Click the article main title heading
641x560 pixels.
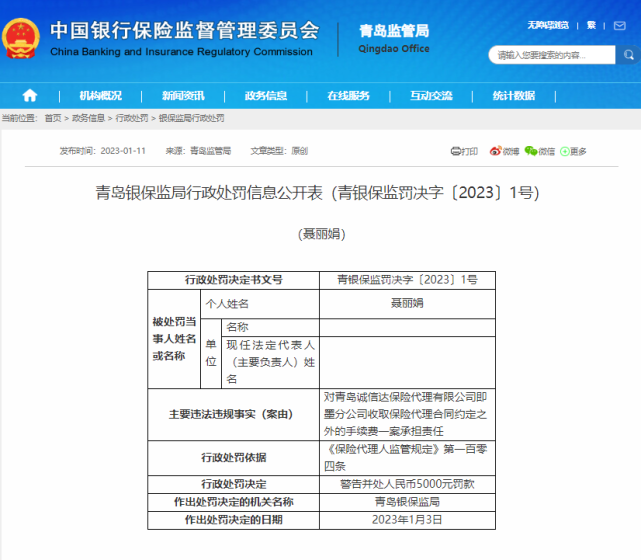pyautogui.click(x=318, y=193)
